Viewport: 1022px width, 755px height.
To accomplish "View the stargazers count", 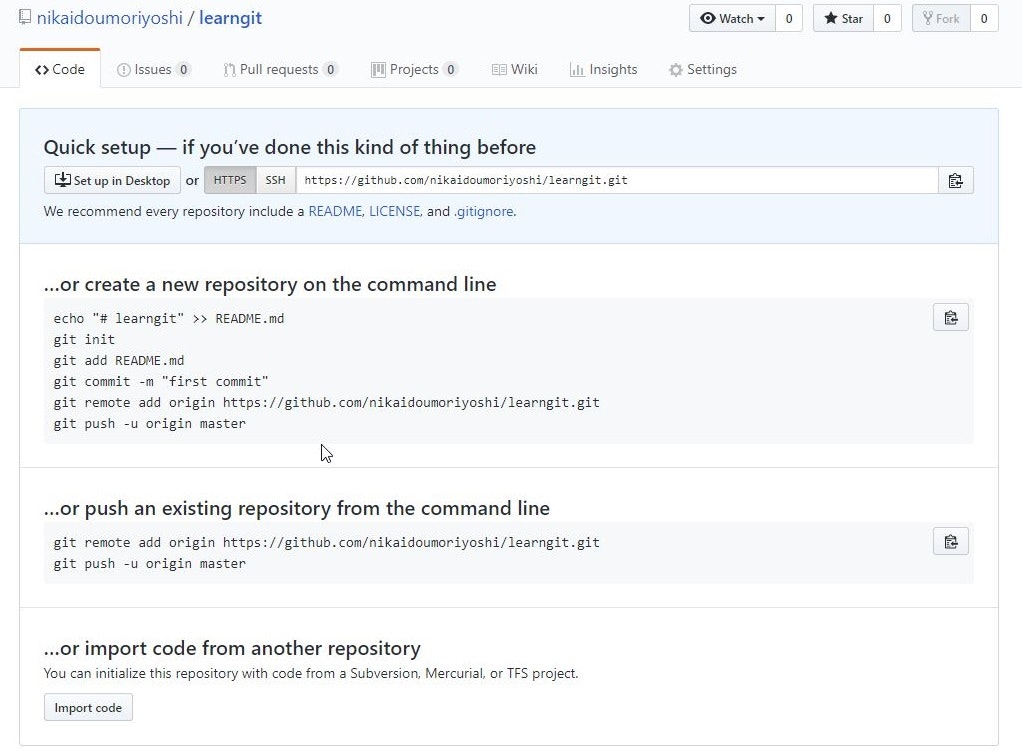I will [x=887, y=19].
